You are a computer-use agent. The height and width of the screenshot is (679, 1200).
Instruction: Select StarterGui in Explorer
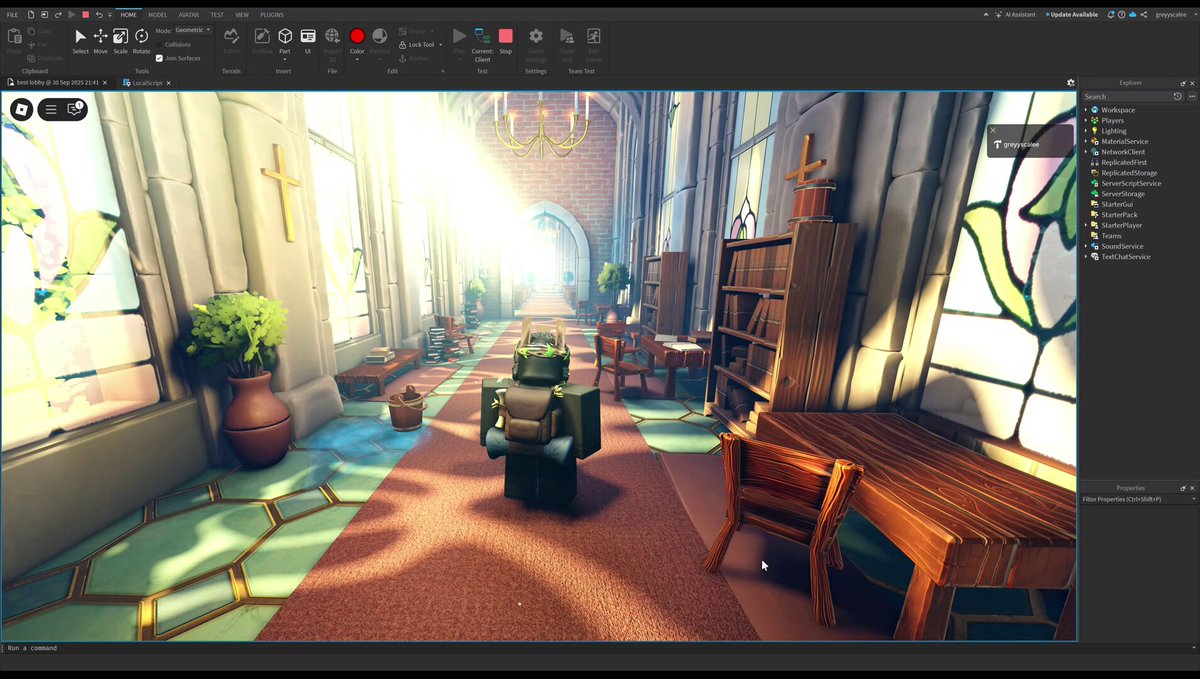tap(1117, 204)
